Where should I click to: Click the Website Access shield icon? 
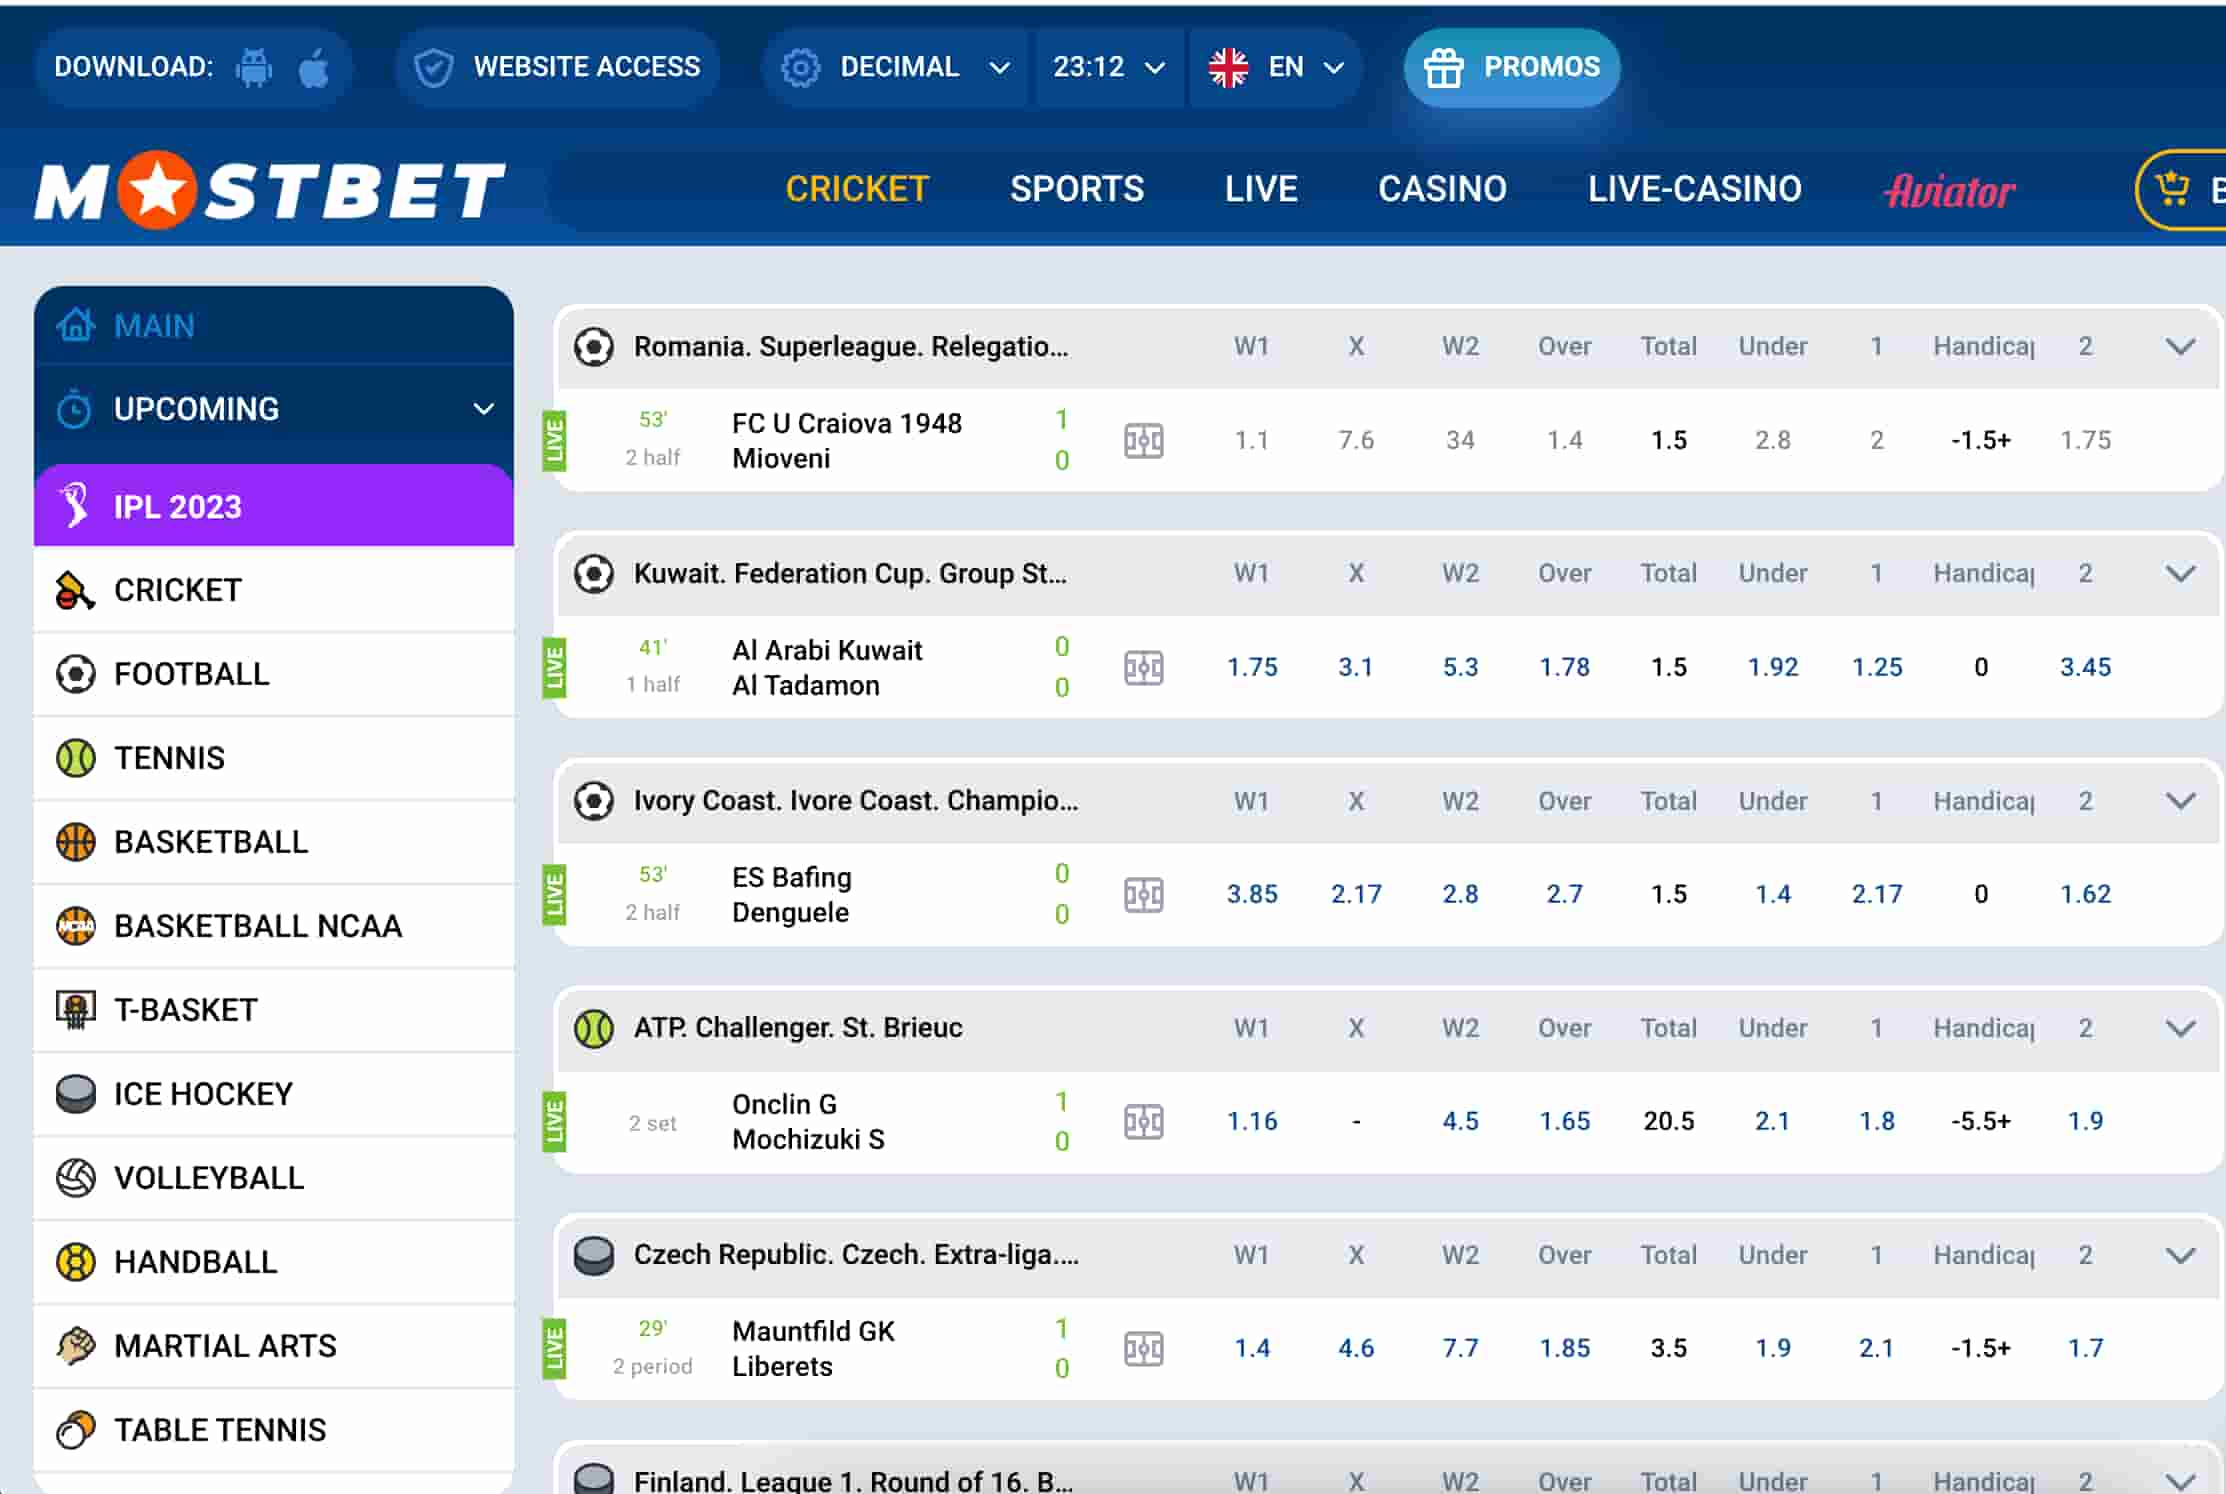point(434,67)
